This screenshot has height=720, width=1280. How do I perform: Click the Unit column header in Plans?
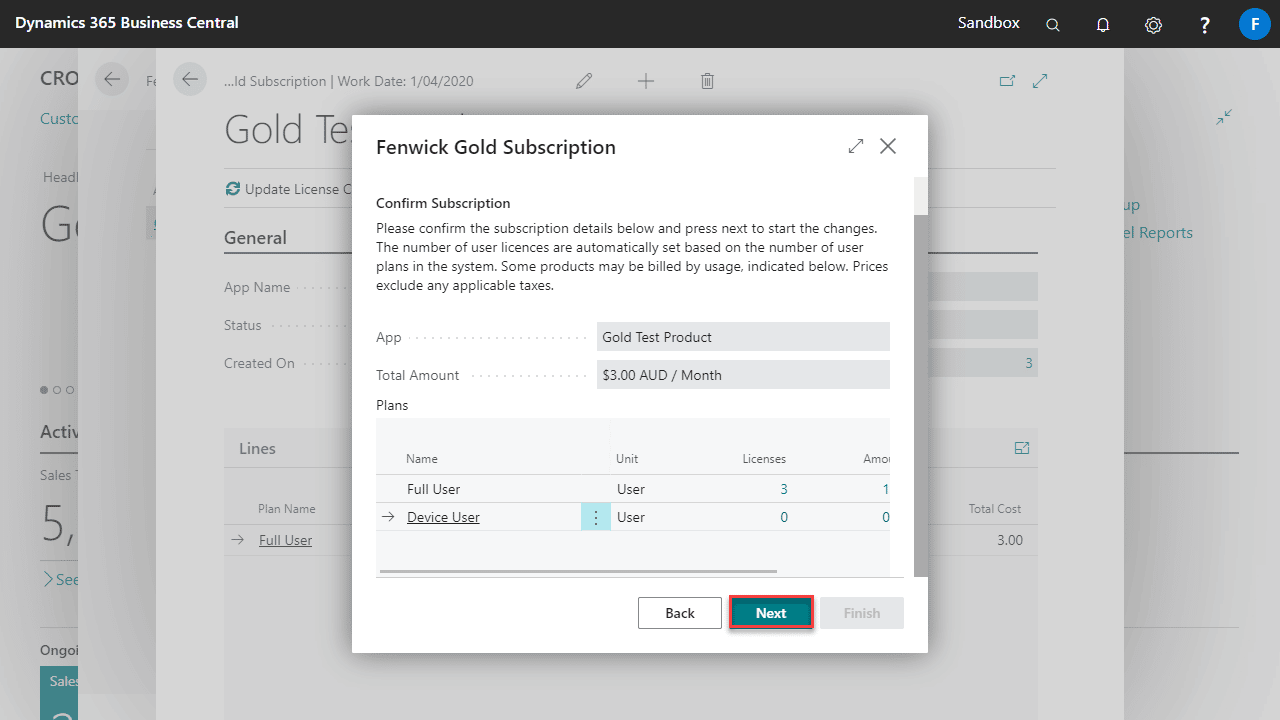(x=627, y=459)
